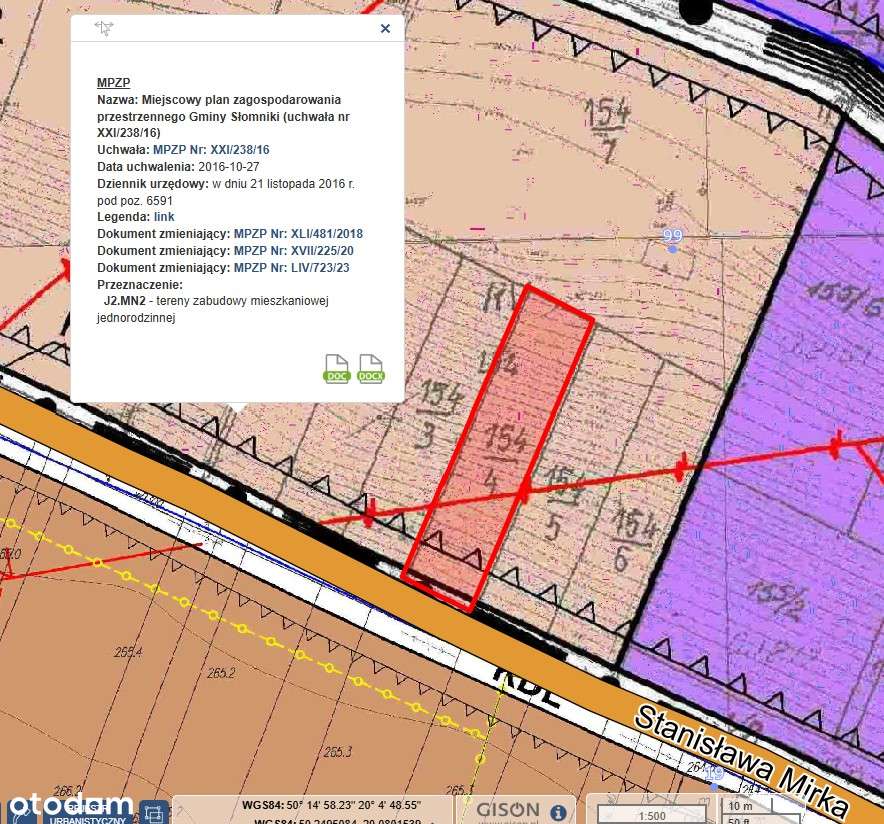
Task: Click the layers icon beside the otodom logo
Action: tap(153, 813)
